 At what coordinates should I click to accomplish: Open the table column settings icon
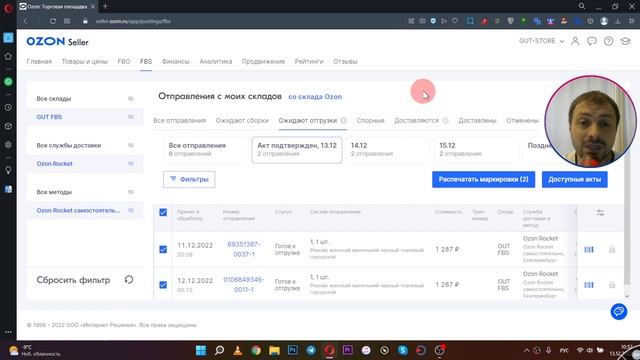[x=600, y=213]
